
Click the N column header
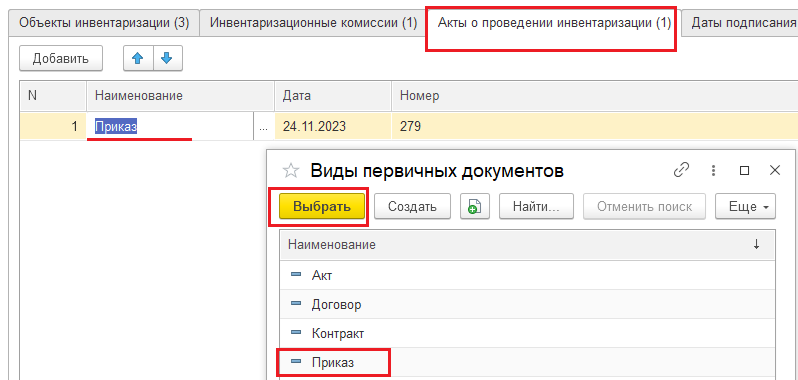[53, 96]
